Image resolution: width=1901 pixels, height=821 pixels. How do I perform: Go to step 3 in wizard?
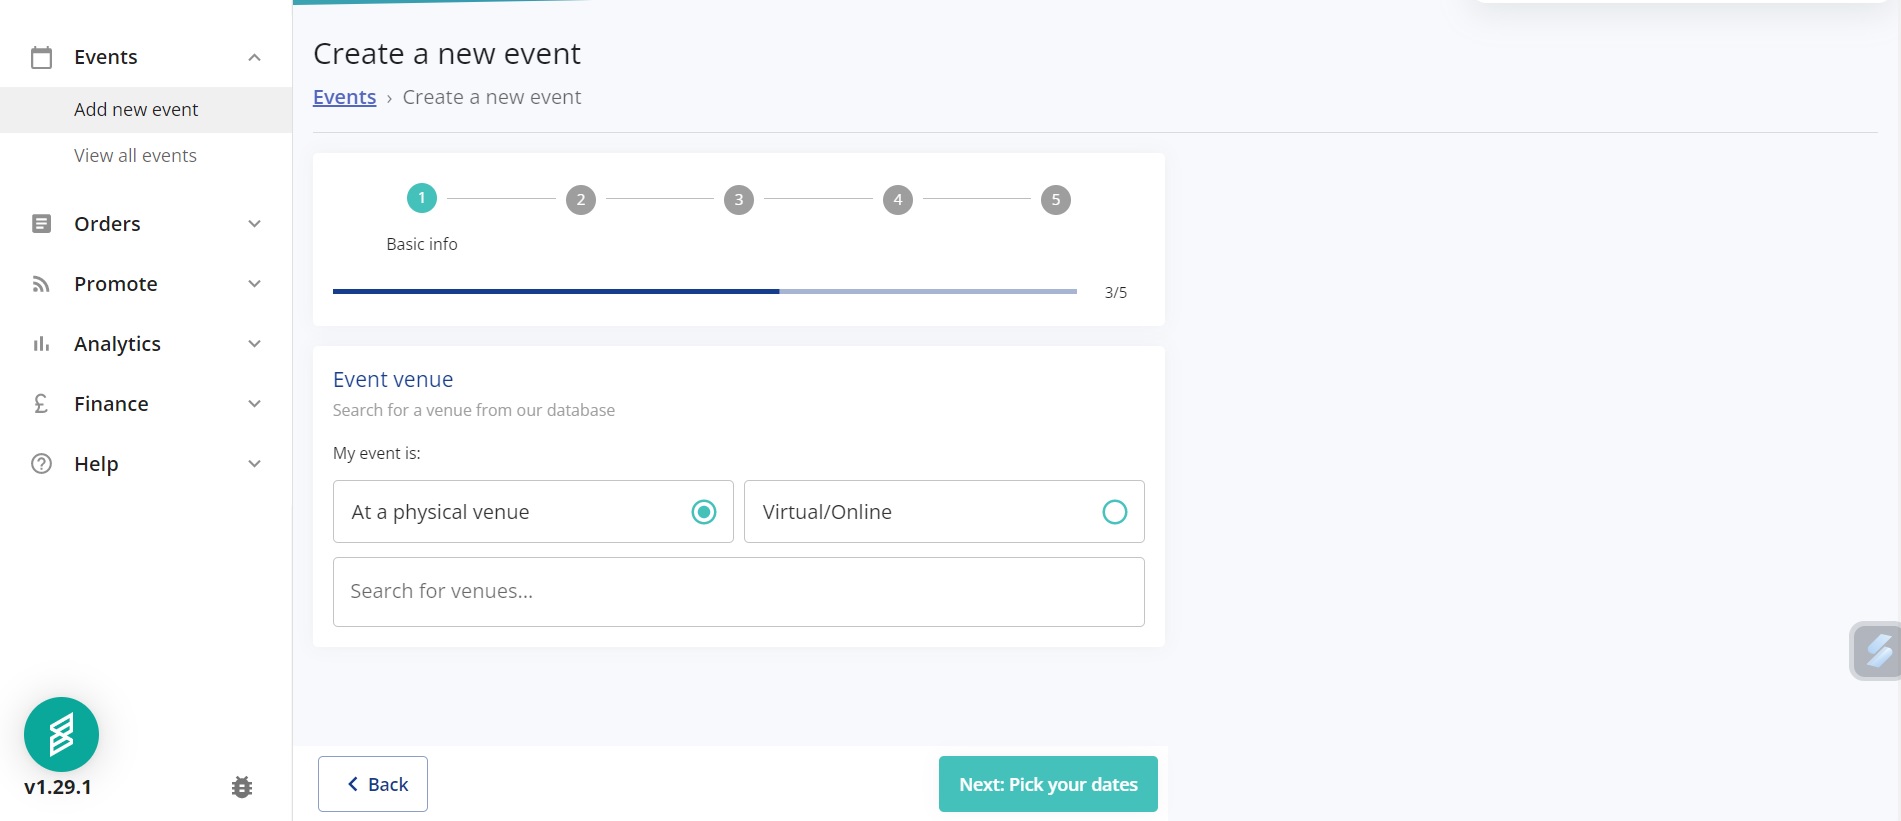[739, 200]
